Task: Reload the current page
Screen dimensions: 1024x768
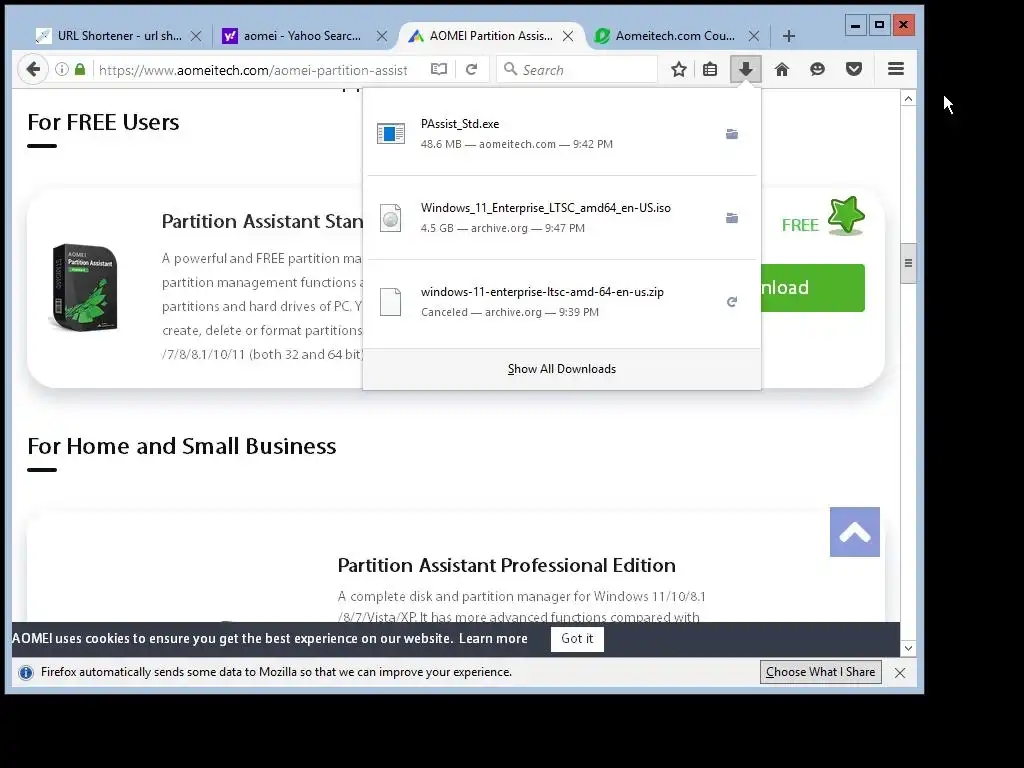Action: coord(472,69)
